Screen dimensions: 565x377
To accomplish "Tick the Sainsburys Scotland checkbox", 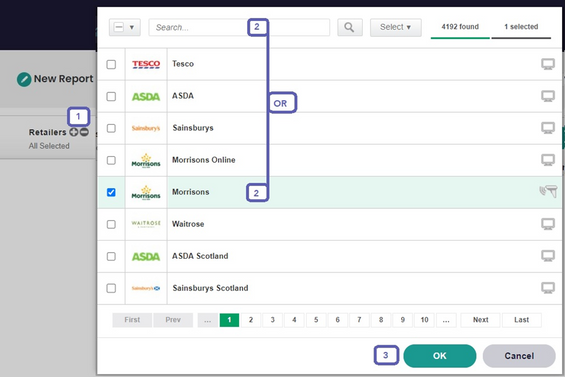I will coord(111,288).
